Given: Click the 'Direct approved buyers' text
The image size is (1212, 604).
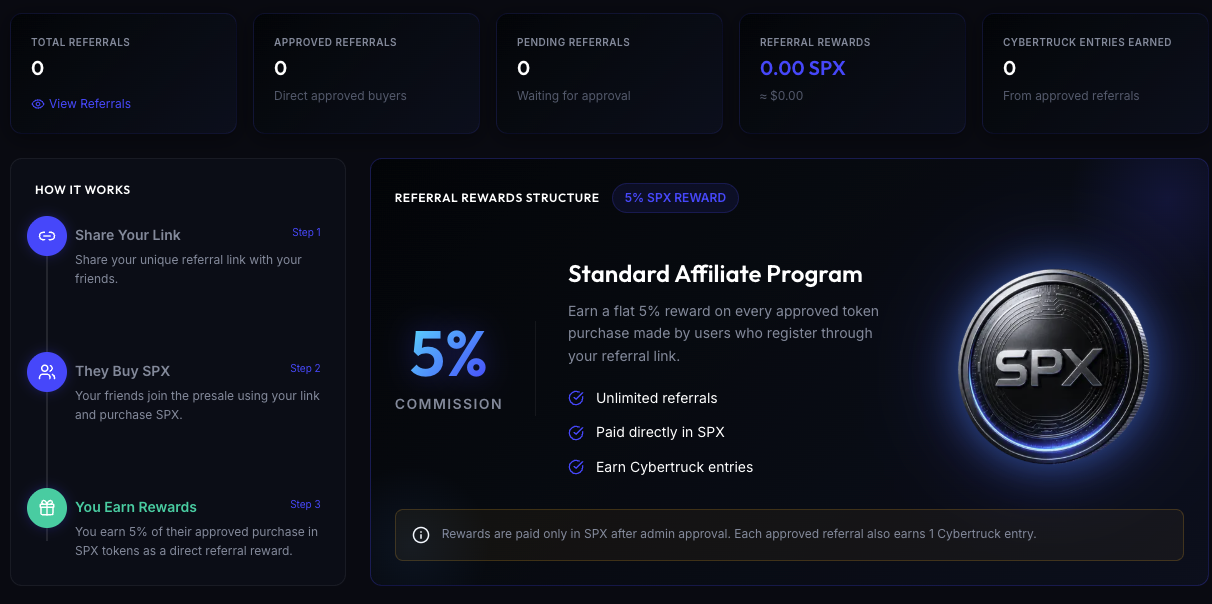Looking at the screenshot, I should pyautogui.click(x=340, y=96).
